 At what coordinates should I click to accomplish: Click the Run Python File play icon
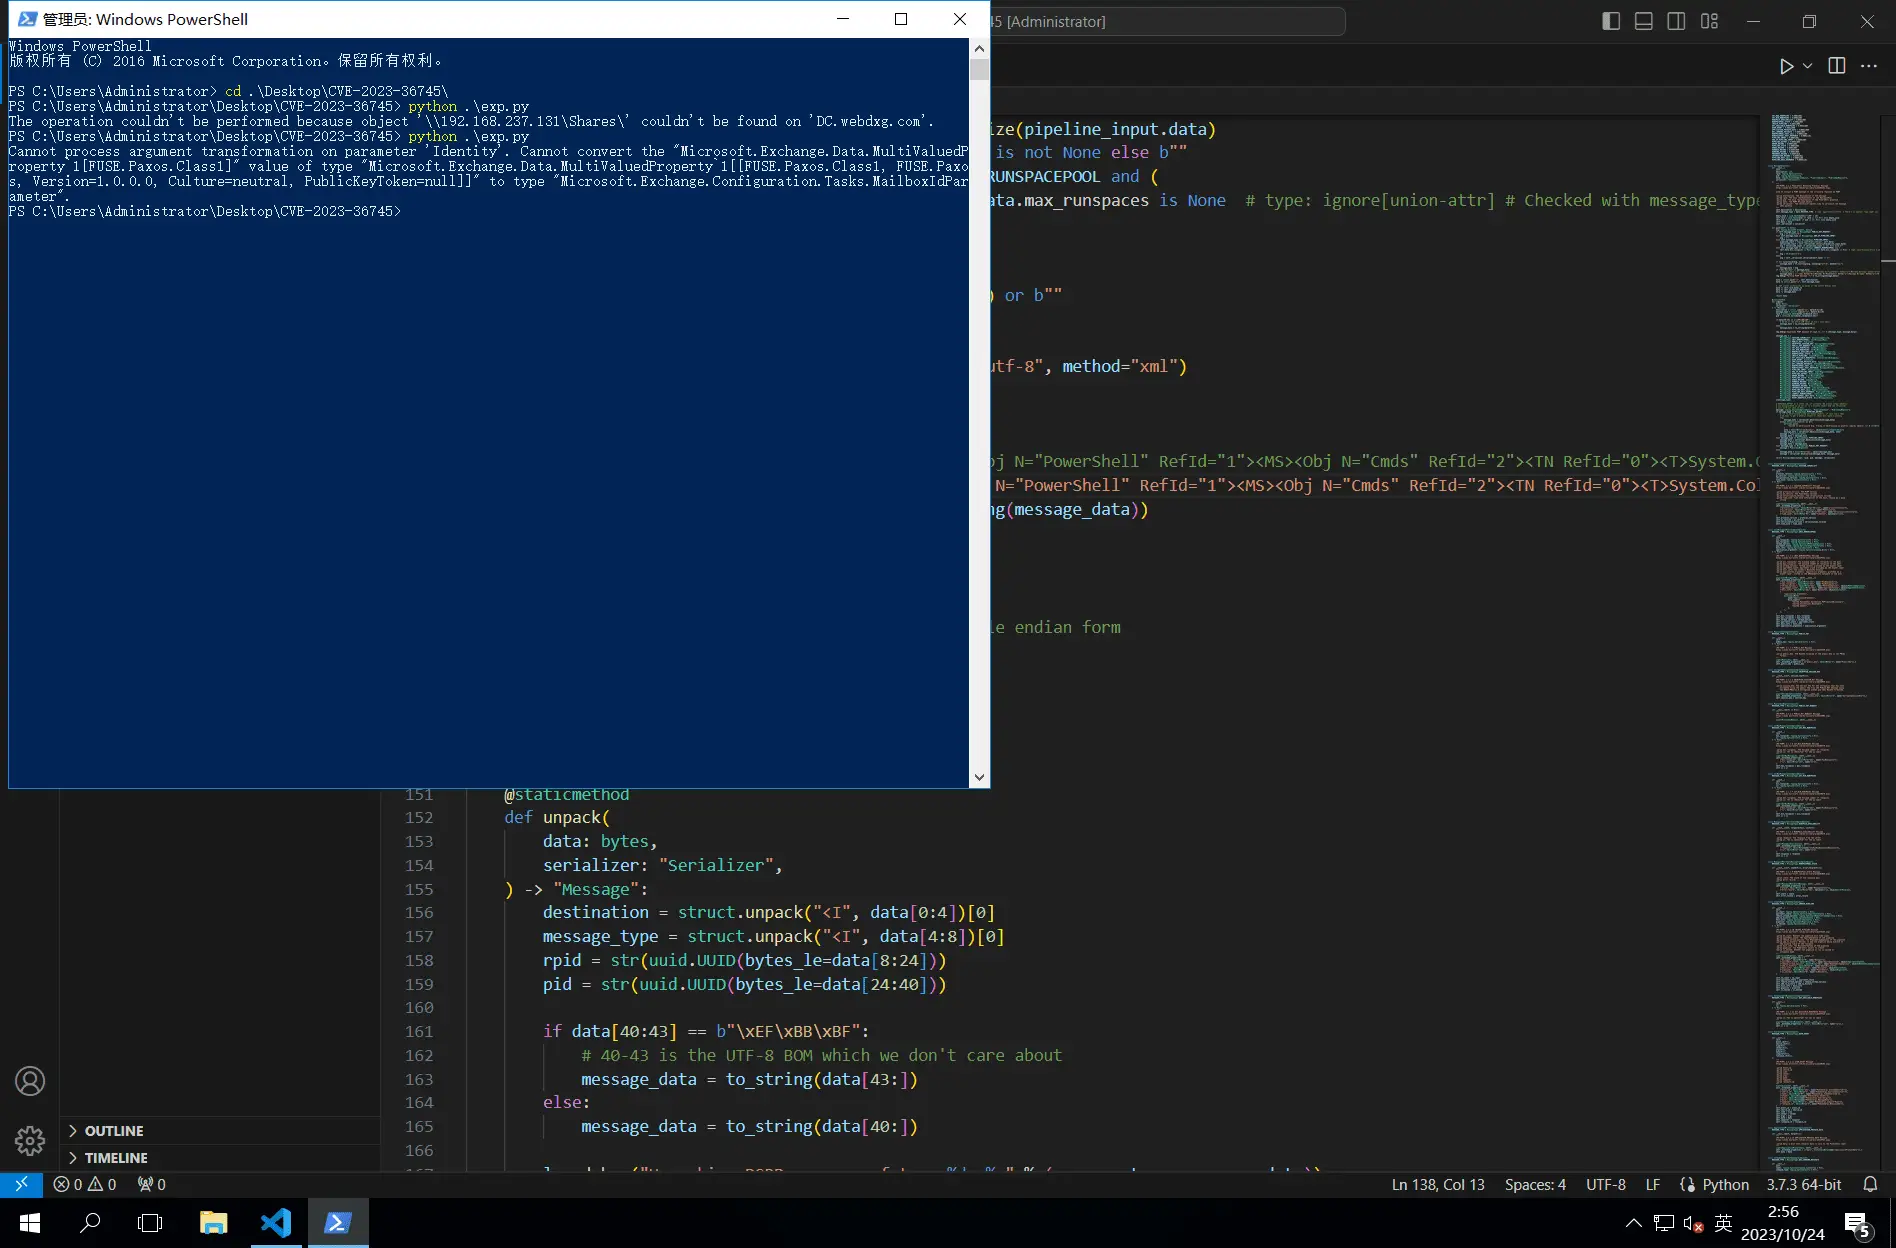tap(1786, 66)
